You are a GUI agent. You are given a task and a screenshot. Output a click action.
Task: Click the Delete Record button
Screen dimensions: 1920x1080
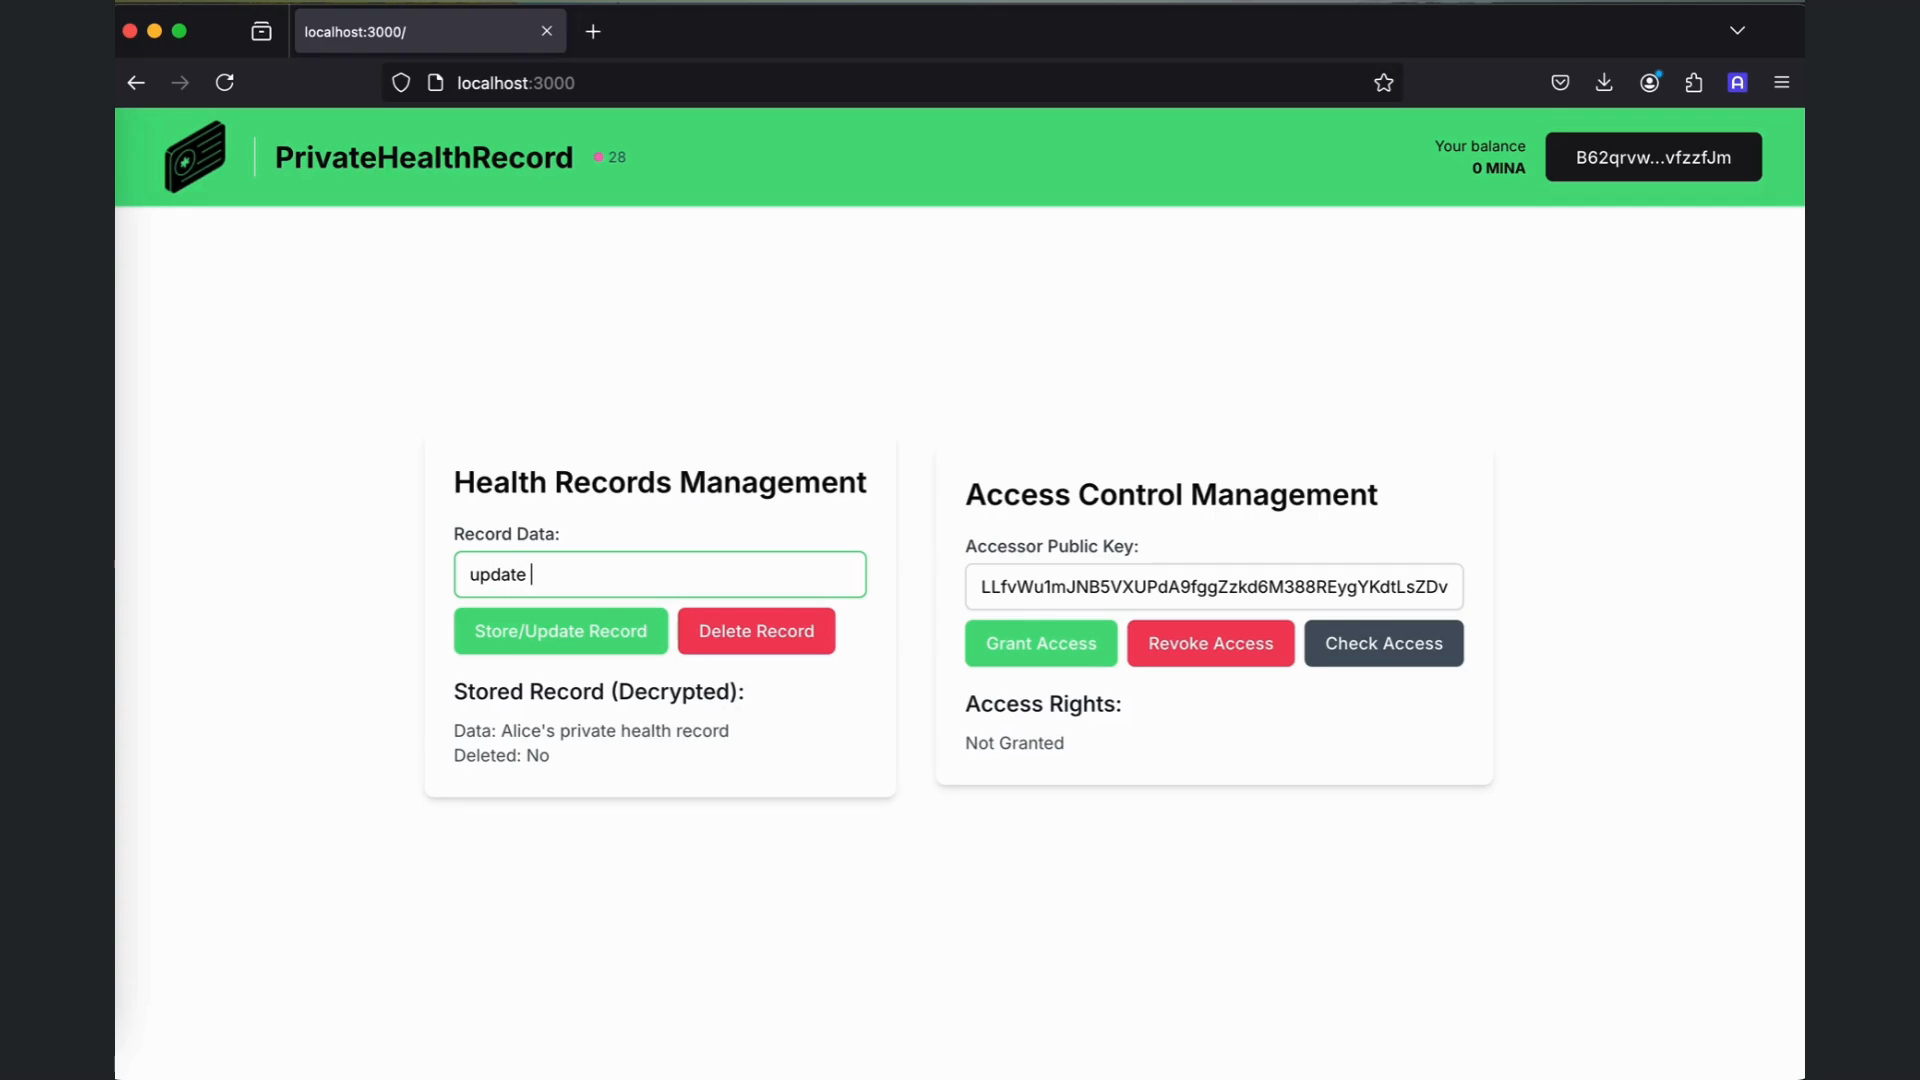(x=756, y=631)
